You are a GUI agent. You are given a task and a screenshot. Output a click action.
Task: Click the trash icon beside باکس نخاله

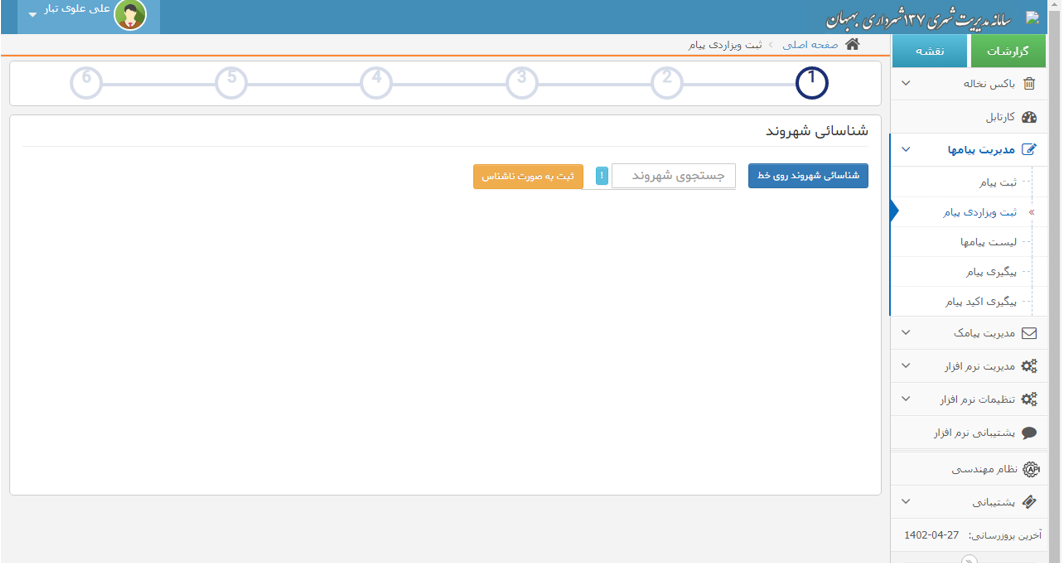pos(1029,84)
